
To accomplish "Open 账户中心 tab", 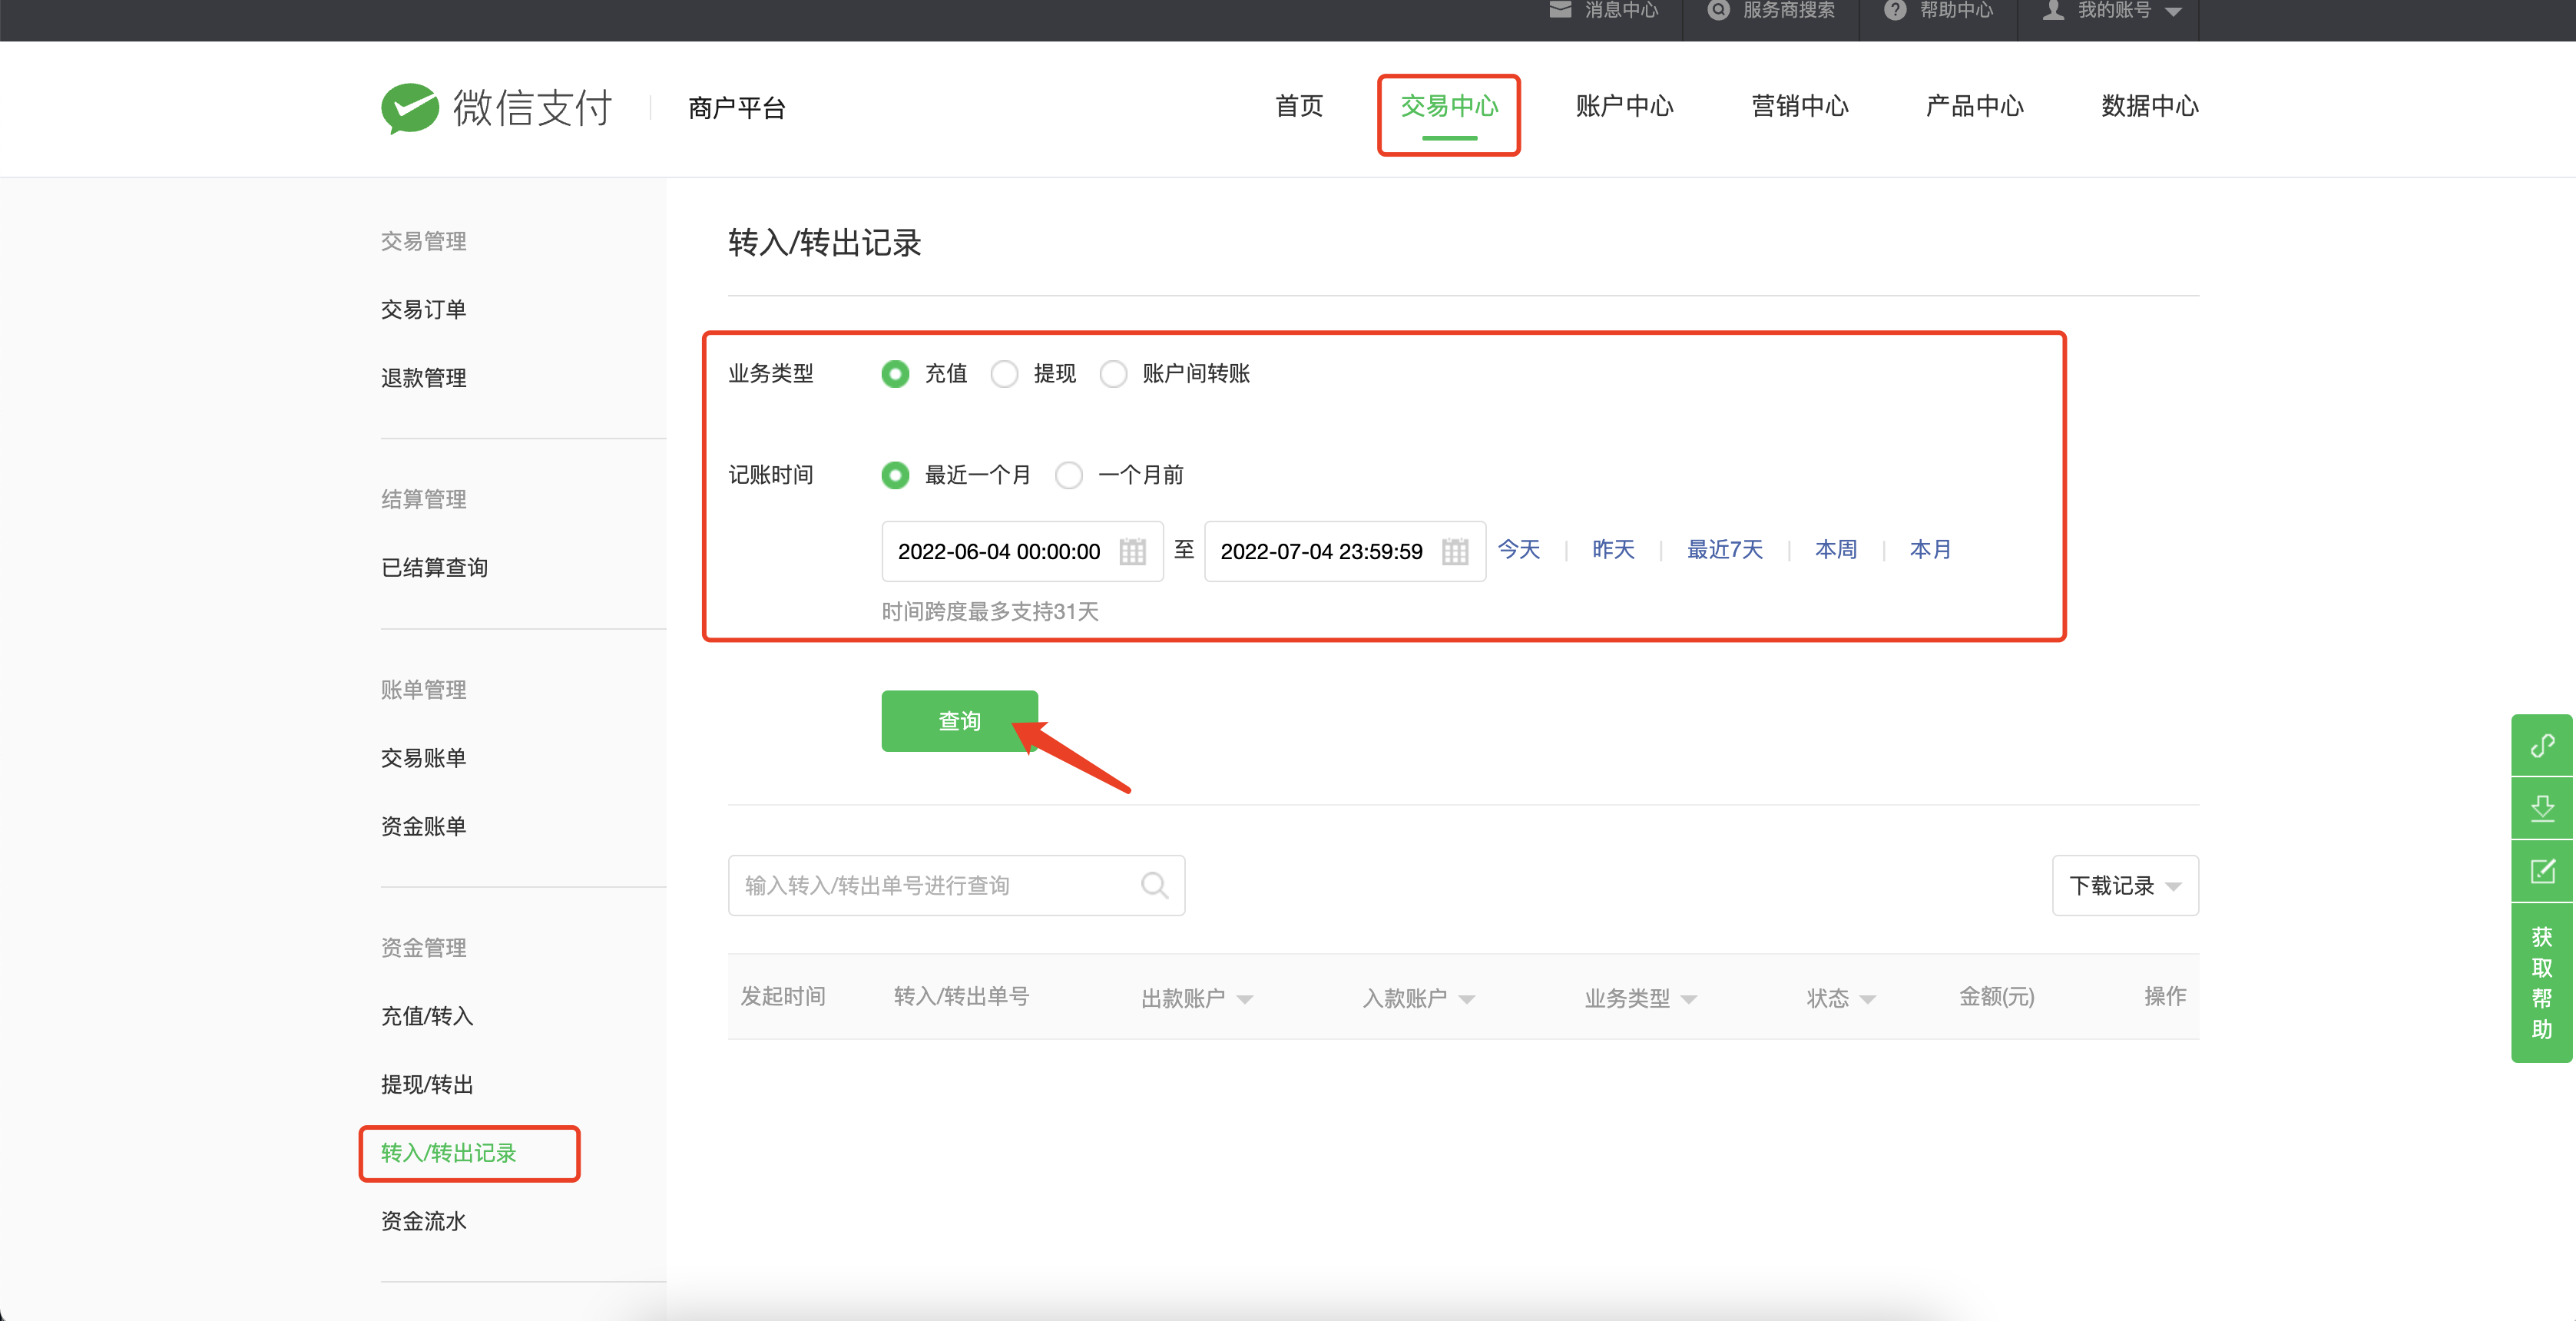I will [1624, 106].
